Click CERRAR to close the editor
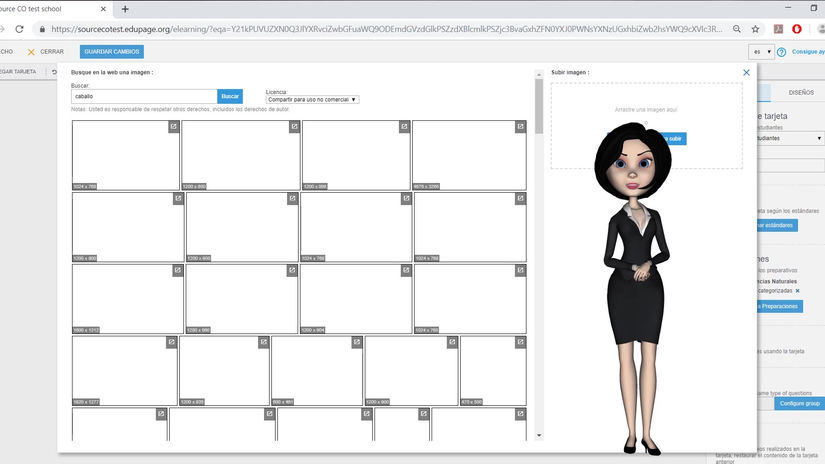The image size is (825, 464). click(x=46, y=52)
